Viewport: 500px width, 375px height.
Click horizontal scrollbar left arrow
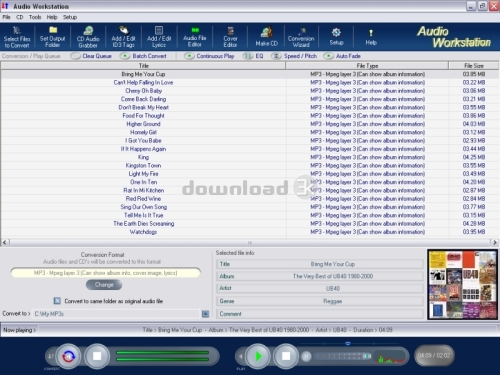[x=5, y=242]
